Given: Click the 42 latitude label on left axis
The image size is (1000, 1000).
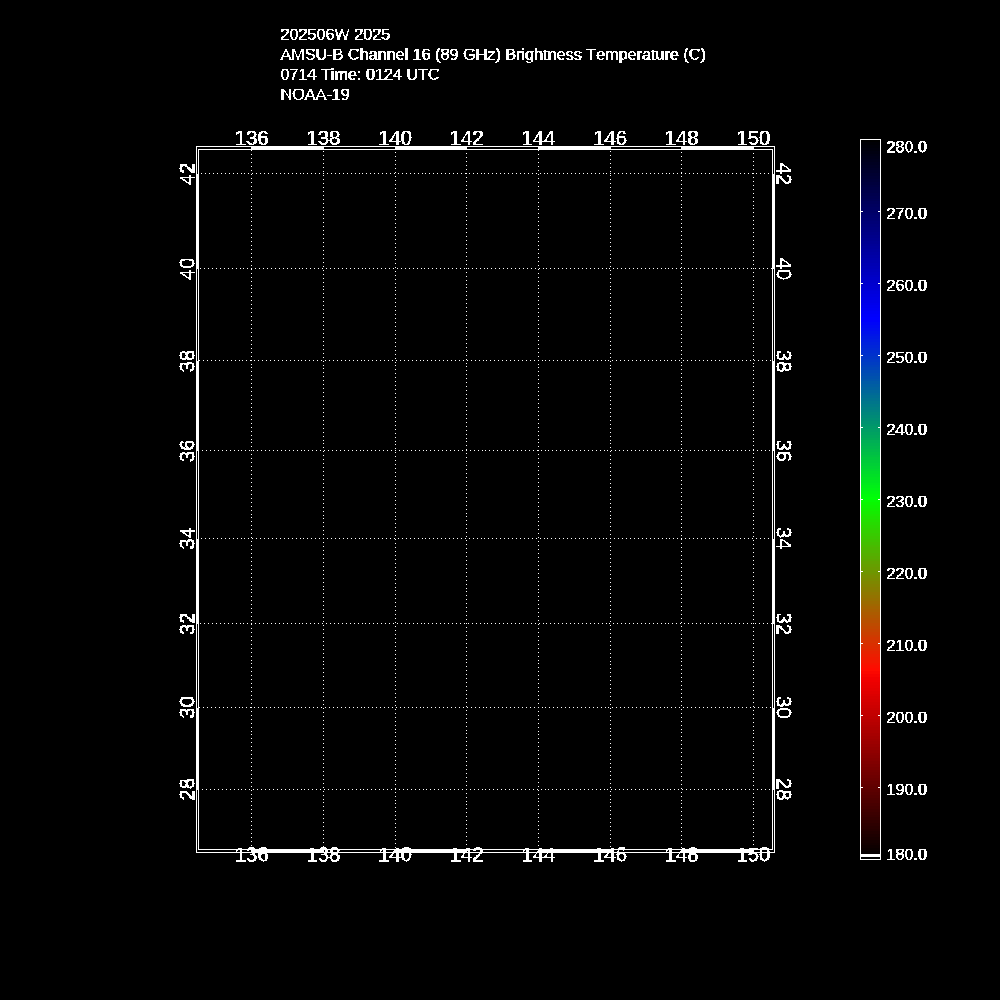Looking at the screenshot, I should point(186,173).
